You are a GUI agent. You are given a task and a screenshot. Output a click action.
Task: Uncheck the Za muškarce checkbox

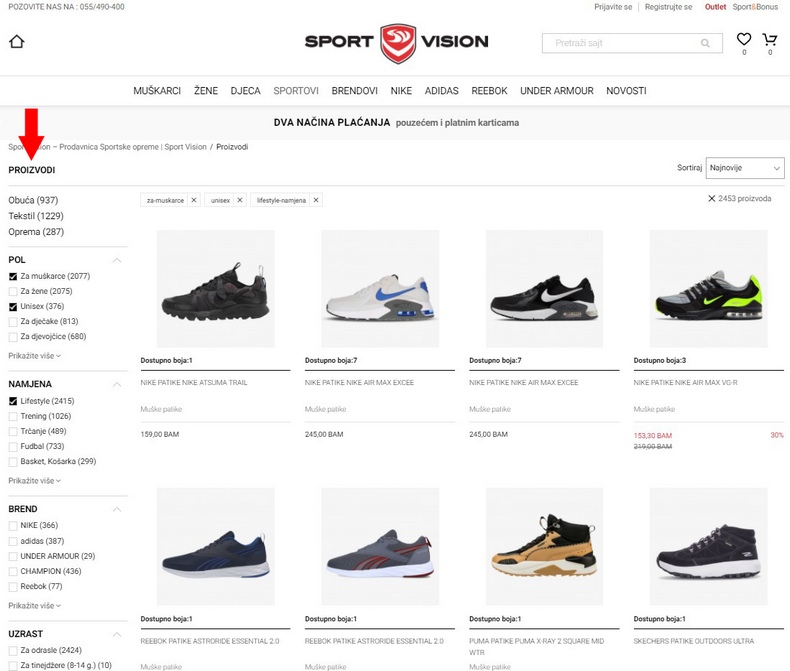13,277
